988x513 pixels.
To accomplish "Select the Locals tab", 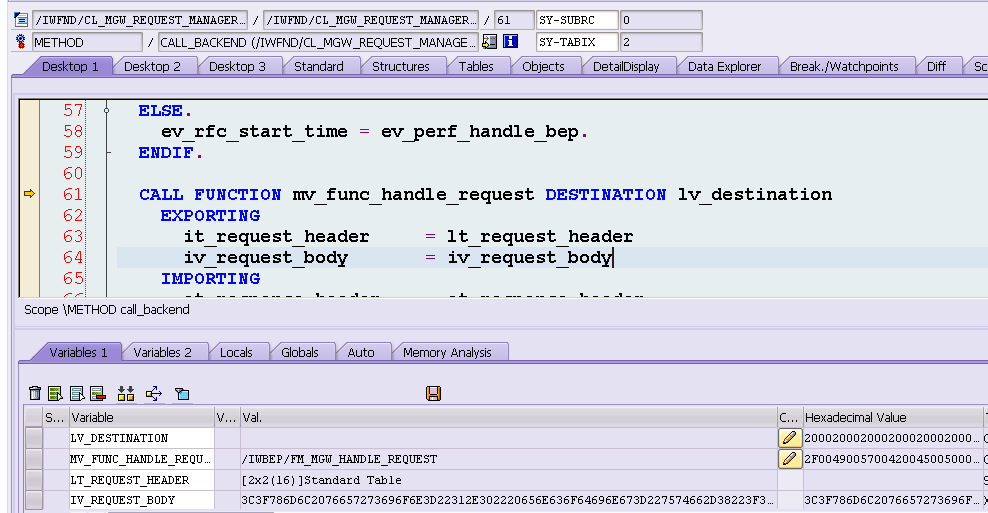I will point(236,352).
